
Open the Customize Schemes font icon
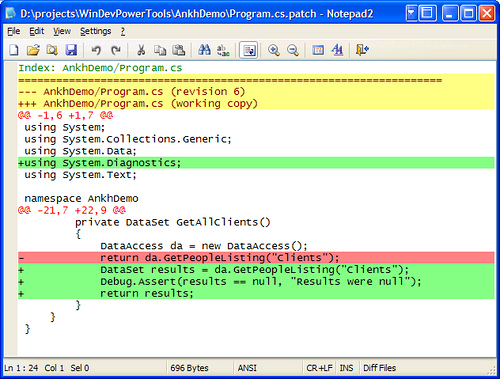pos(337,50)
